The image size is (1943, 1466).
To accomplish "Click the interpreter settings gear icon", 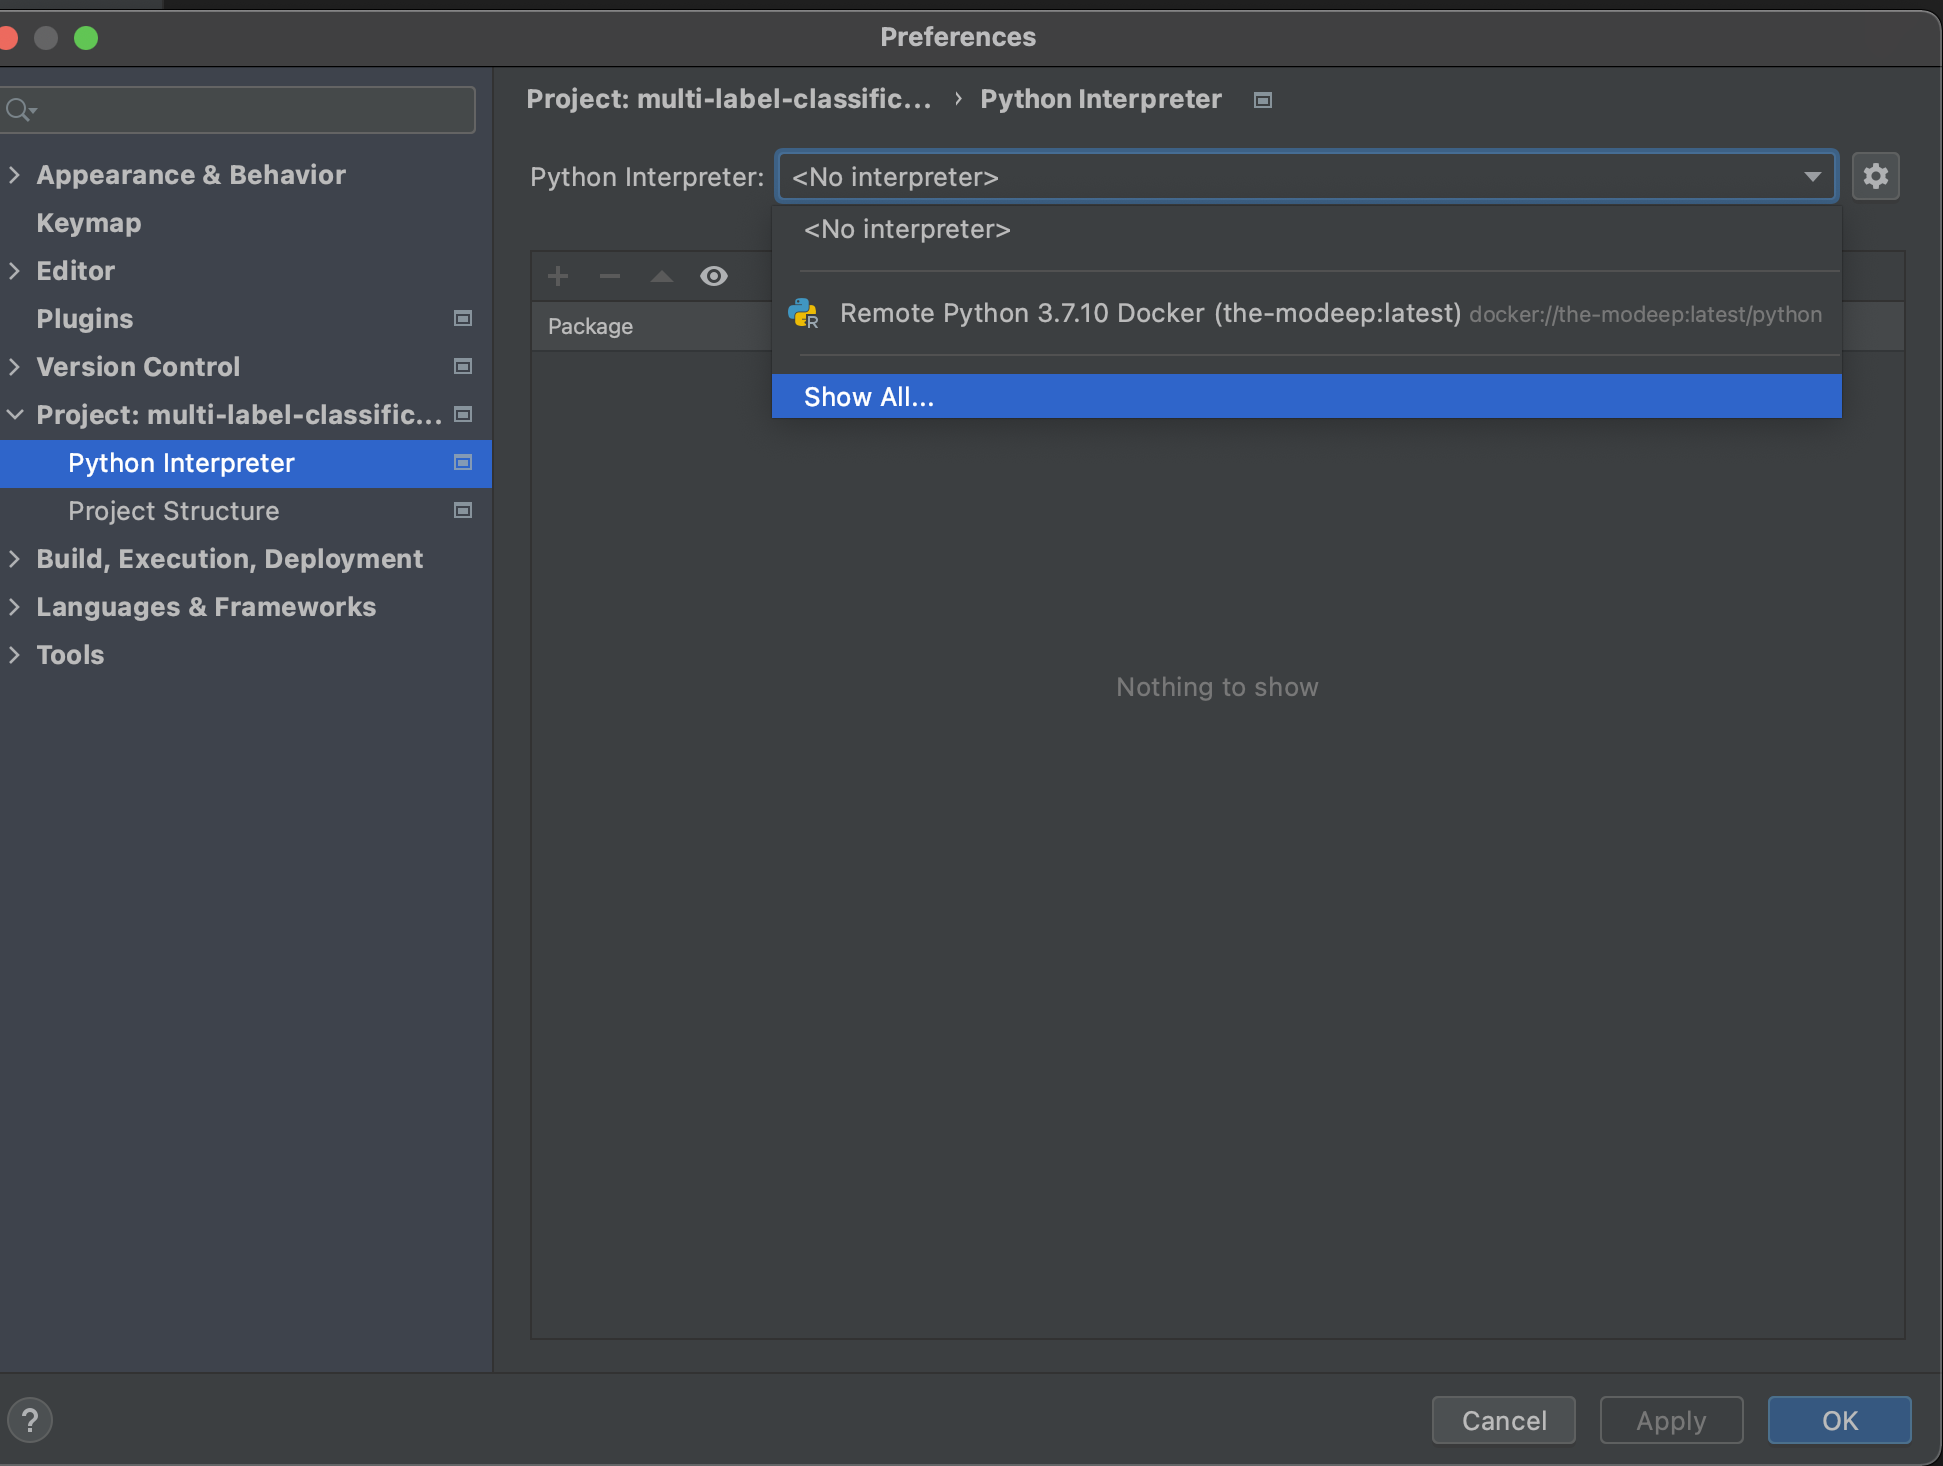I will pyautogui.click(x=1875, y=176).
